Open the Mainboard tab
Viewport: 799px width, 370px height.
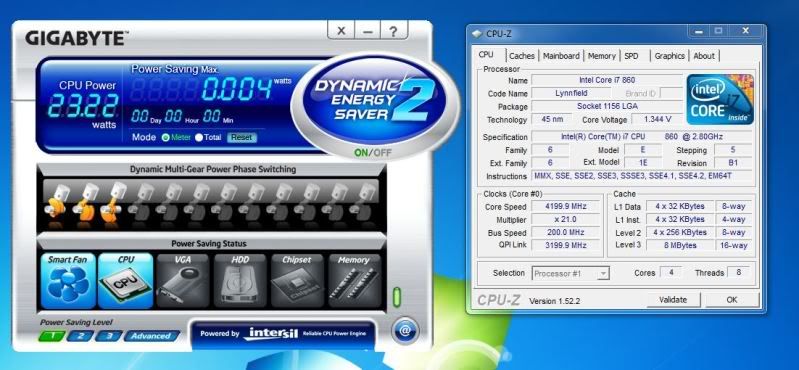click(561, 56)
